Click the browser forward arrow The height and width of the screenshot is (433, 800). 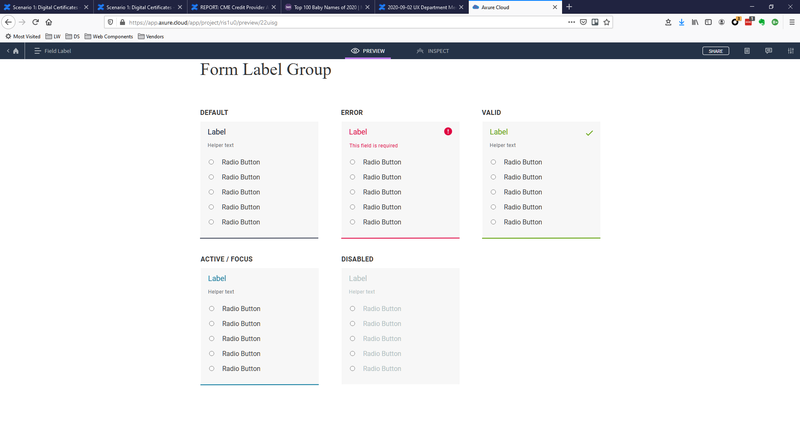pos(22,22)
